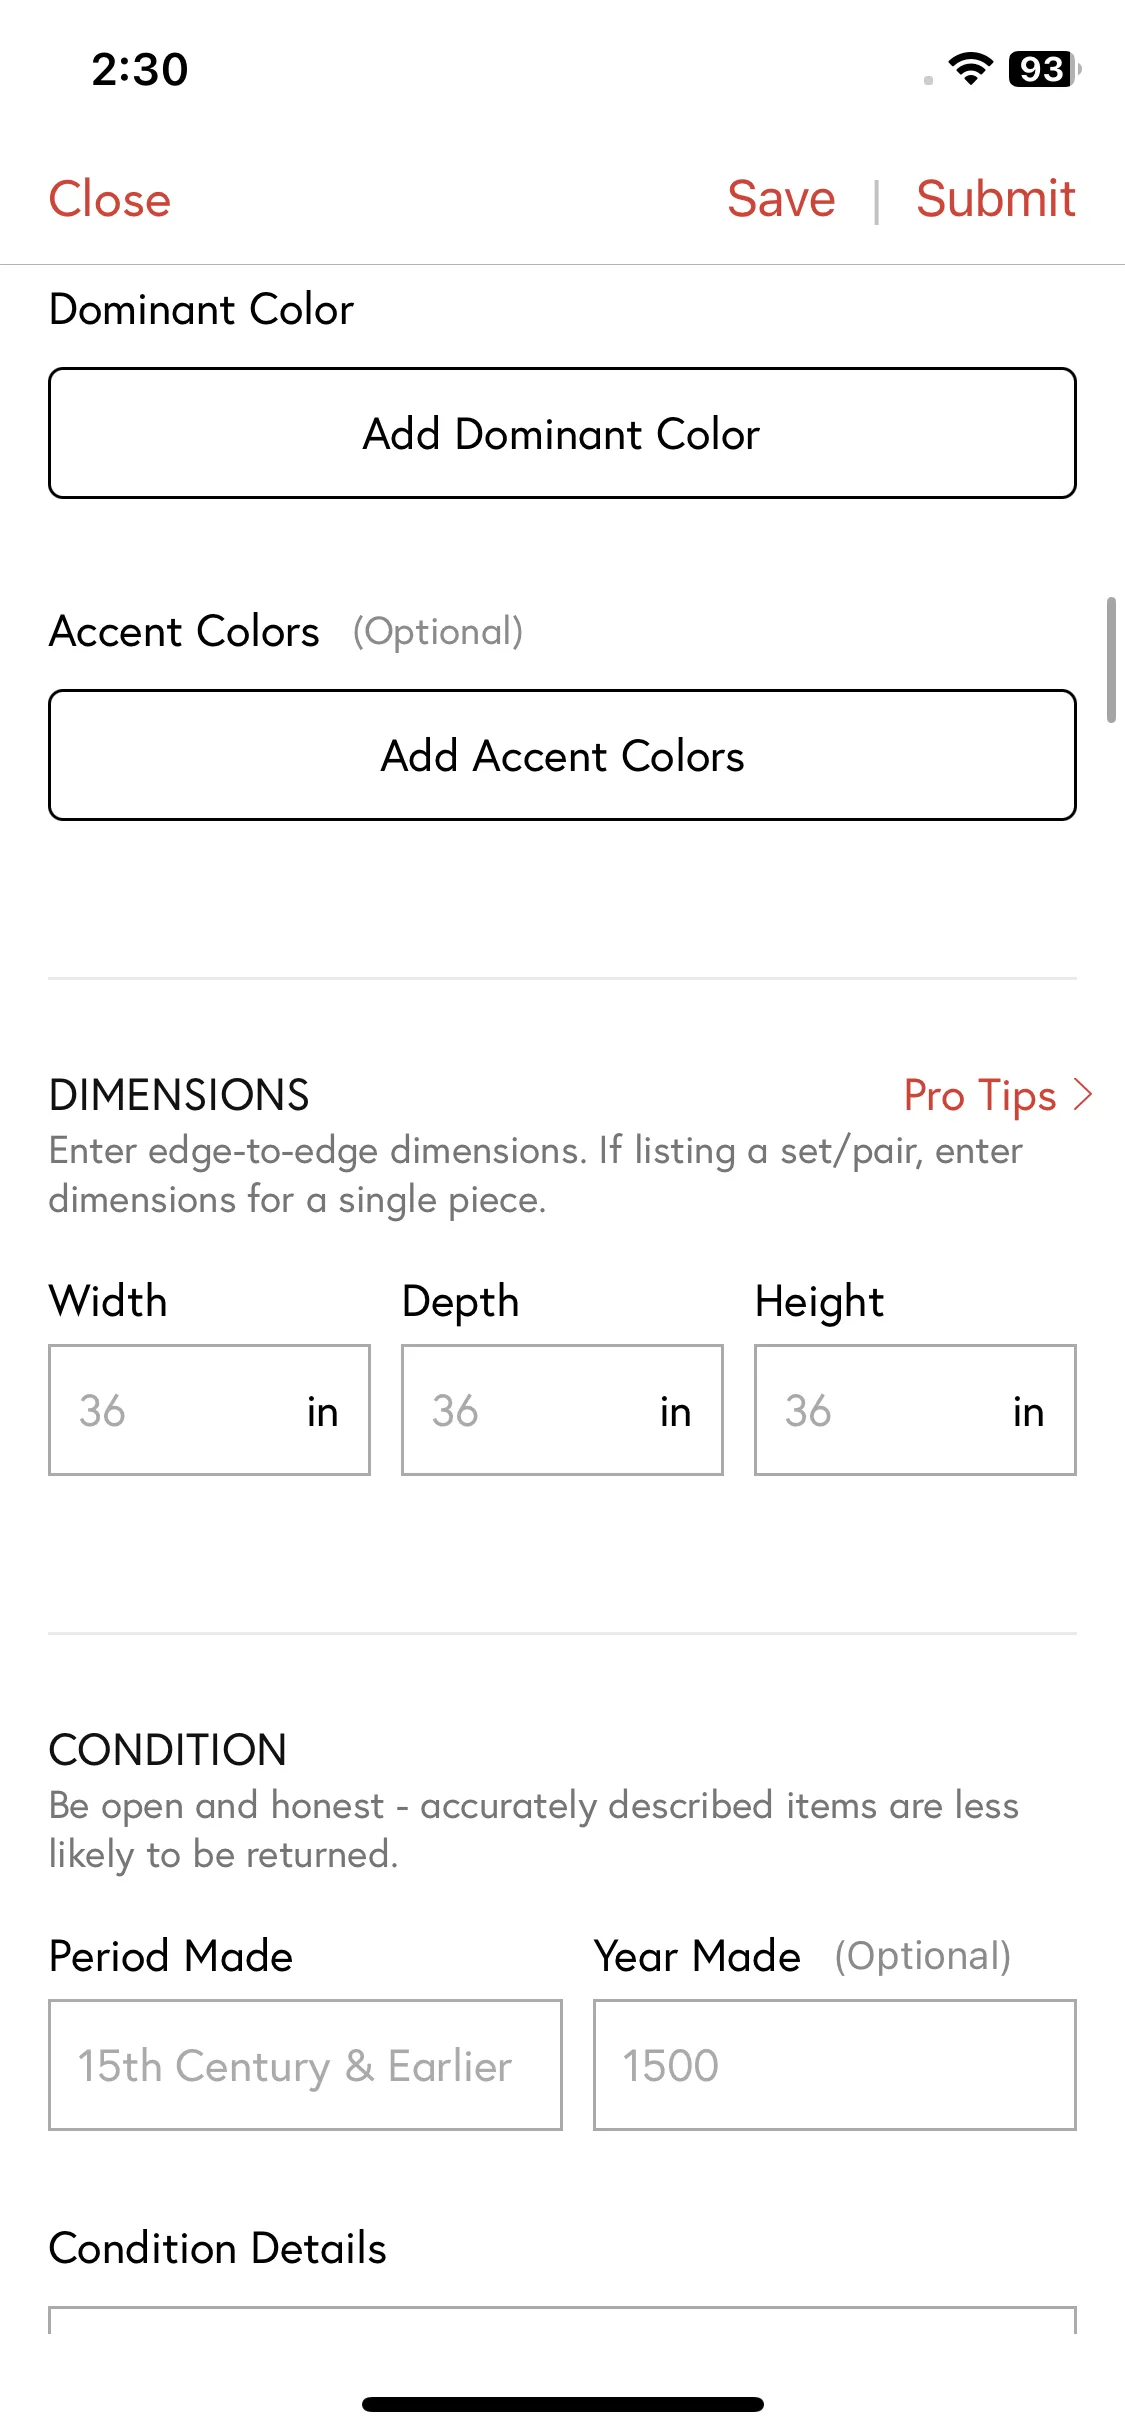Open Add Dominant Color picker
1125x2436 pixels.
point(562,433)
